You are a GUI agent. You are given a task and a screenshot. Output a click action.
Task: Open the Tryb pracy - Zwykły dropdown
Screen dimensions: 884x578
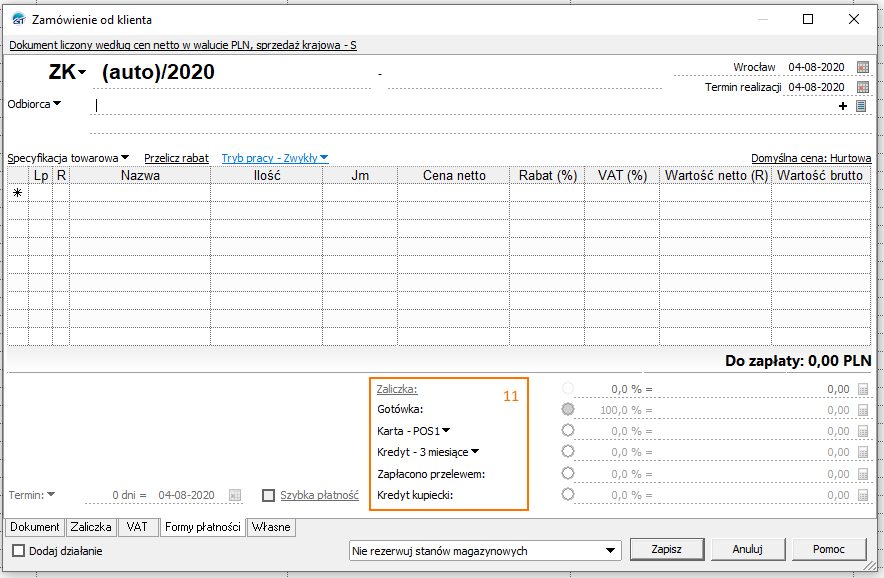[274, 158]
